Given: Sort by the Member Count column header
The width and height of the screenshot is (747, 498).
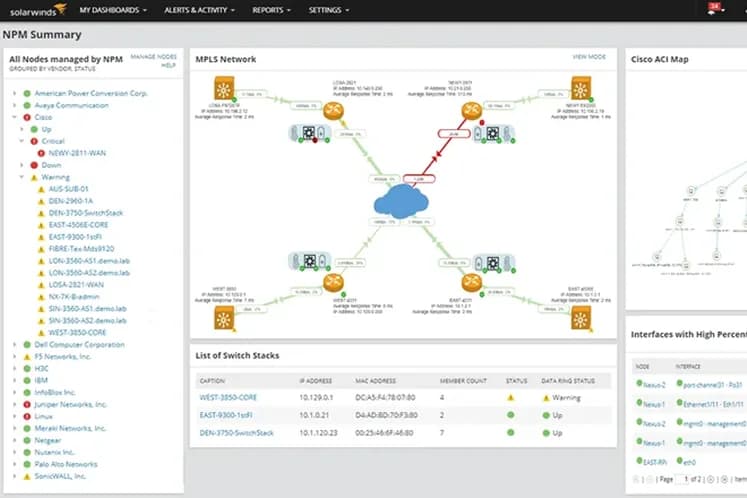Looking at the screenshot, I should (x=463, y=381).
